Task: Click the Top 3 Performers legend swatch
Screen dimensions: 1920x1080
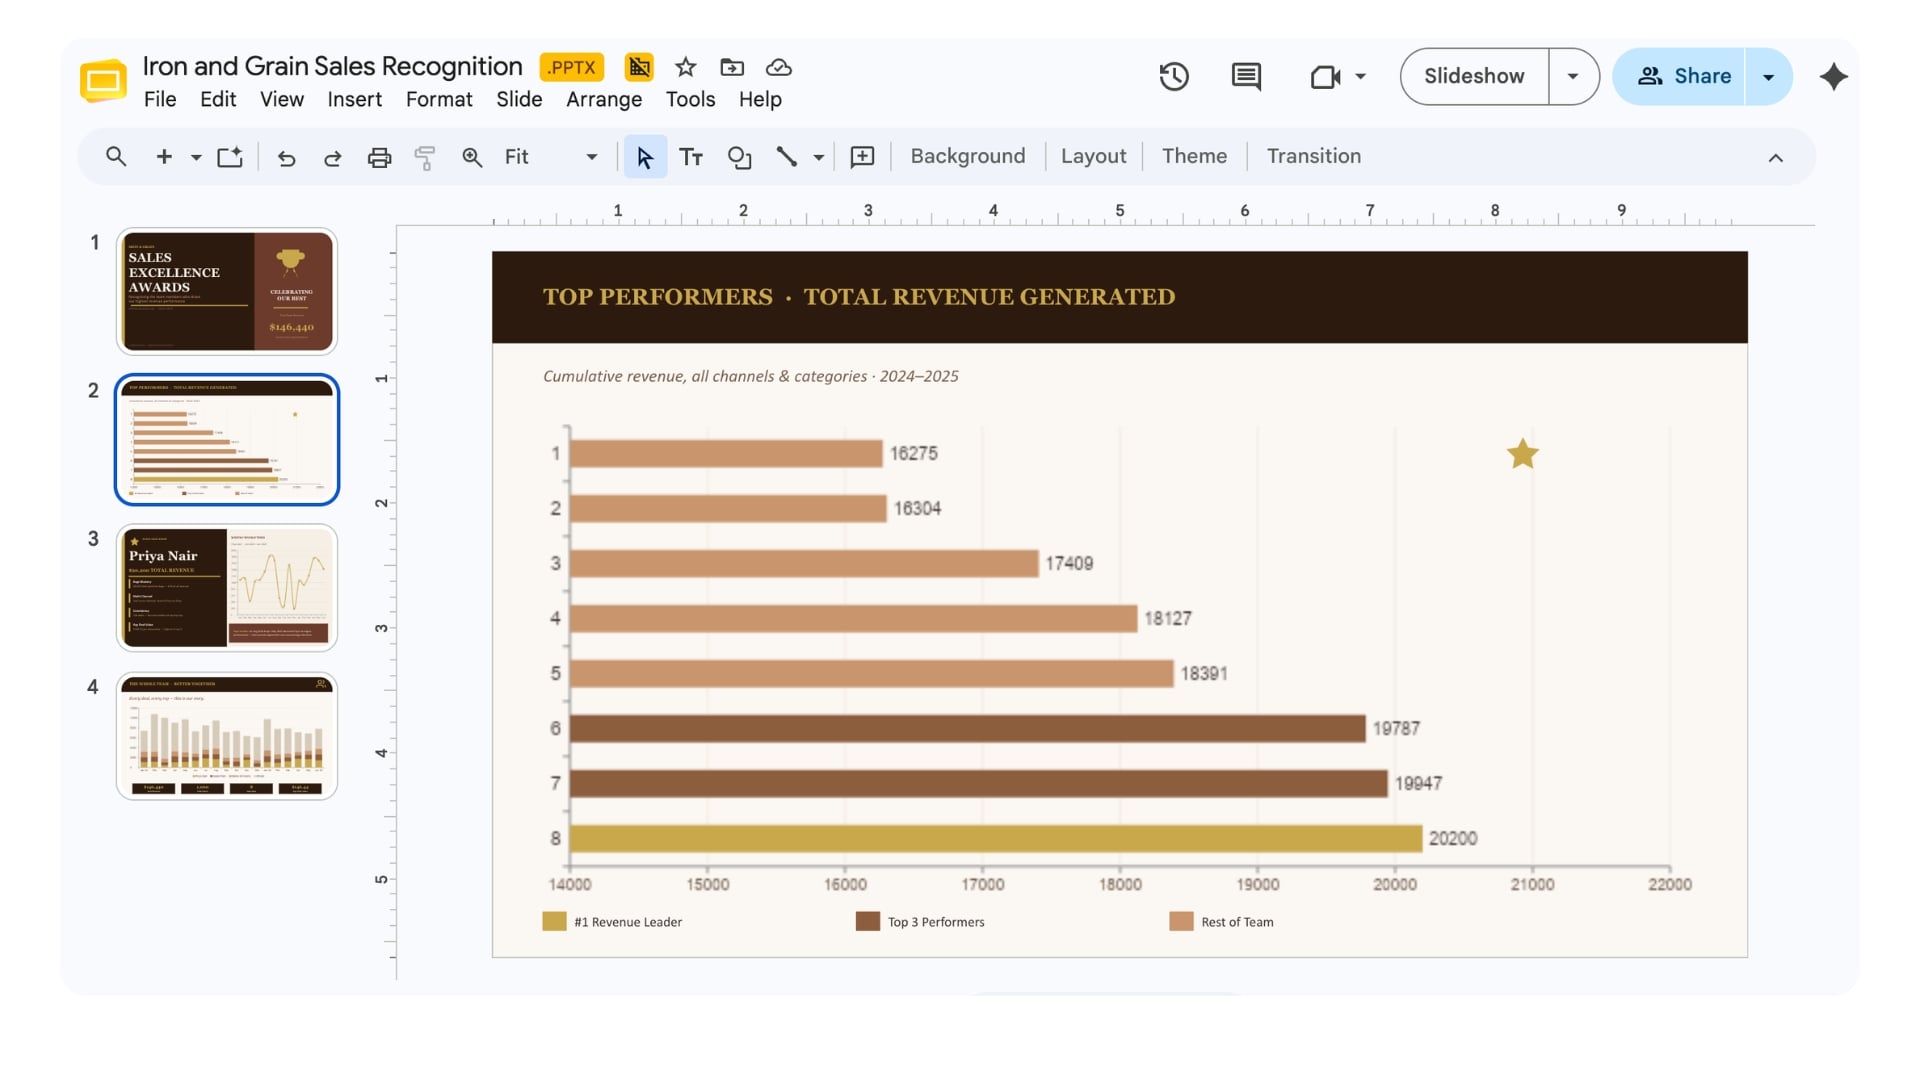Action: coord(868,921)
